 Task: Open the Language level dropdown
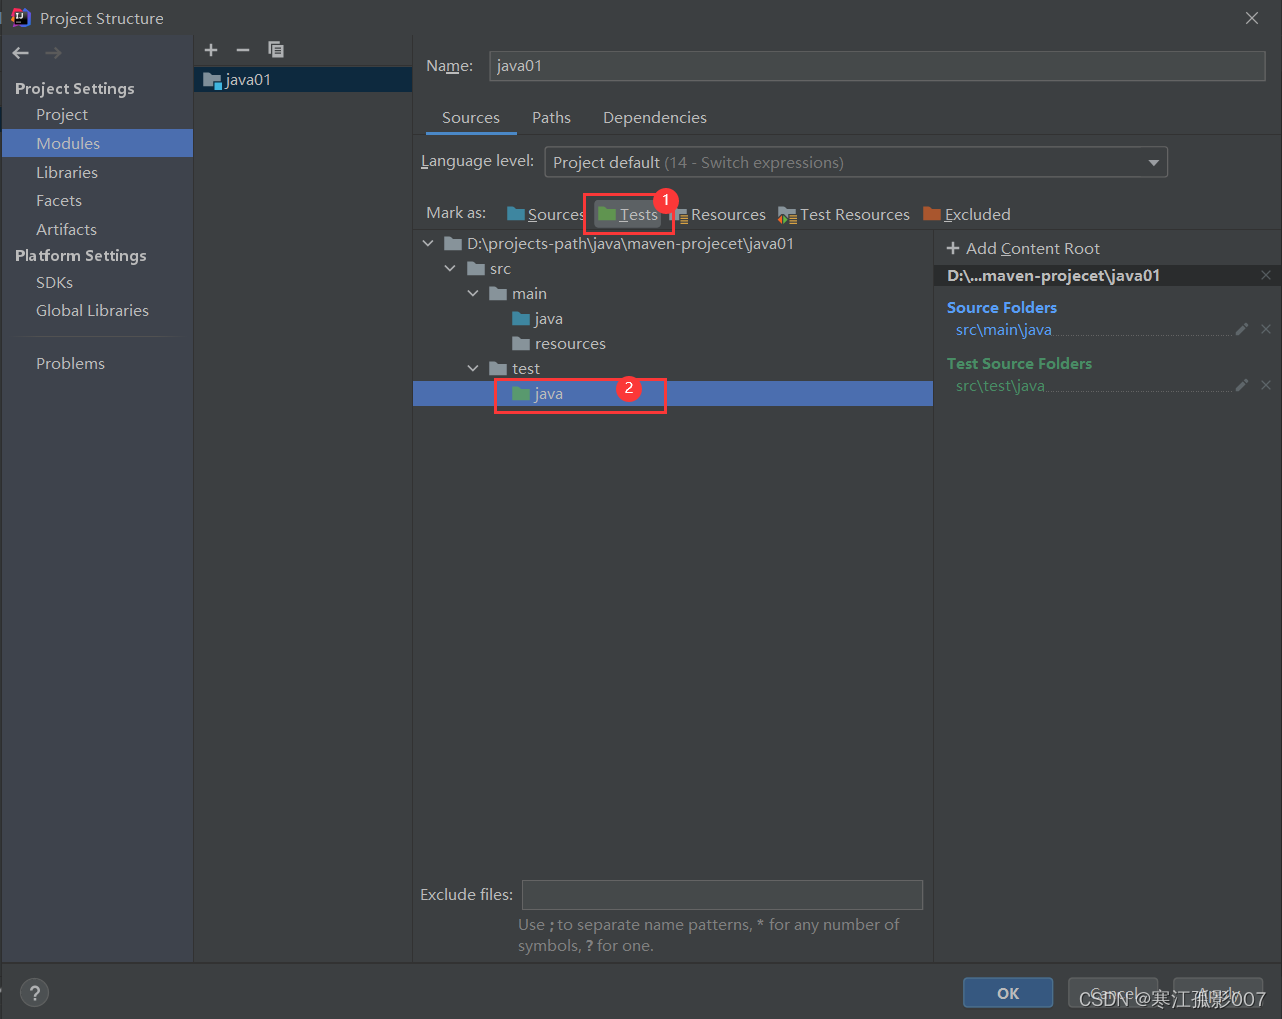856,162
